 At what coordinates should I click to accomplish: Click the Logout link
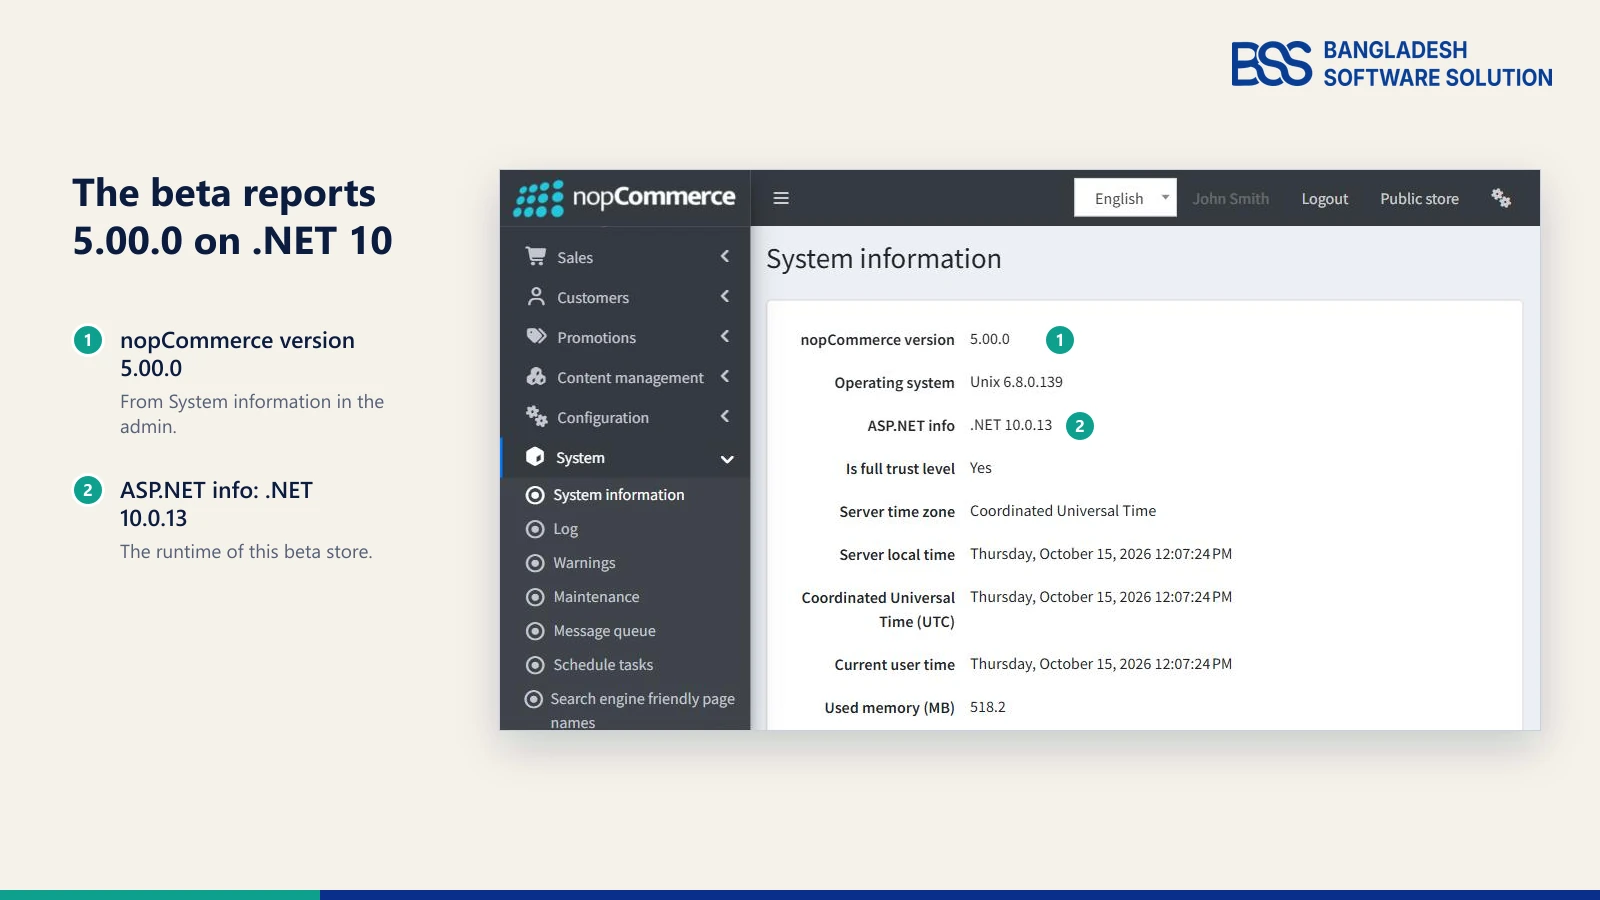coord(1324,199)
